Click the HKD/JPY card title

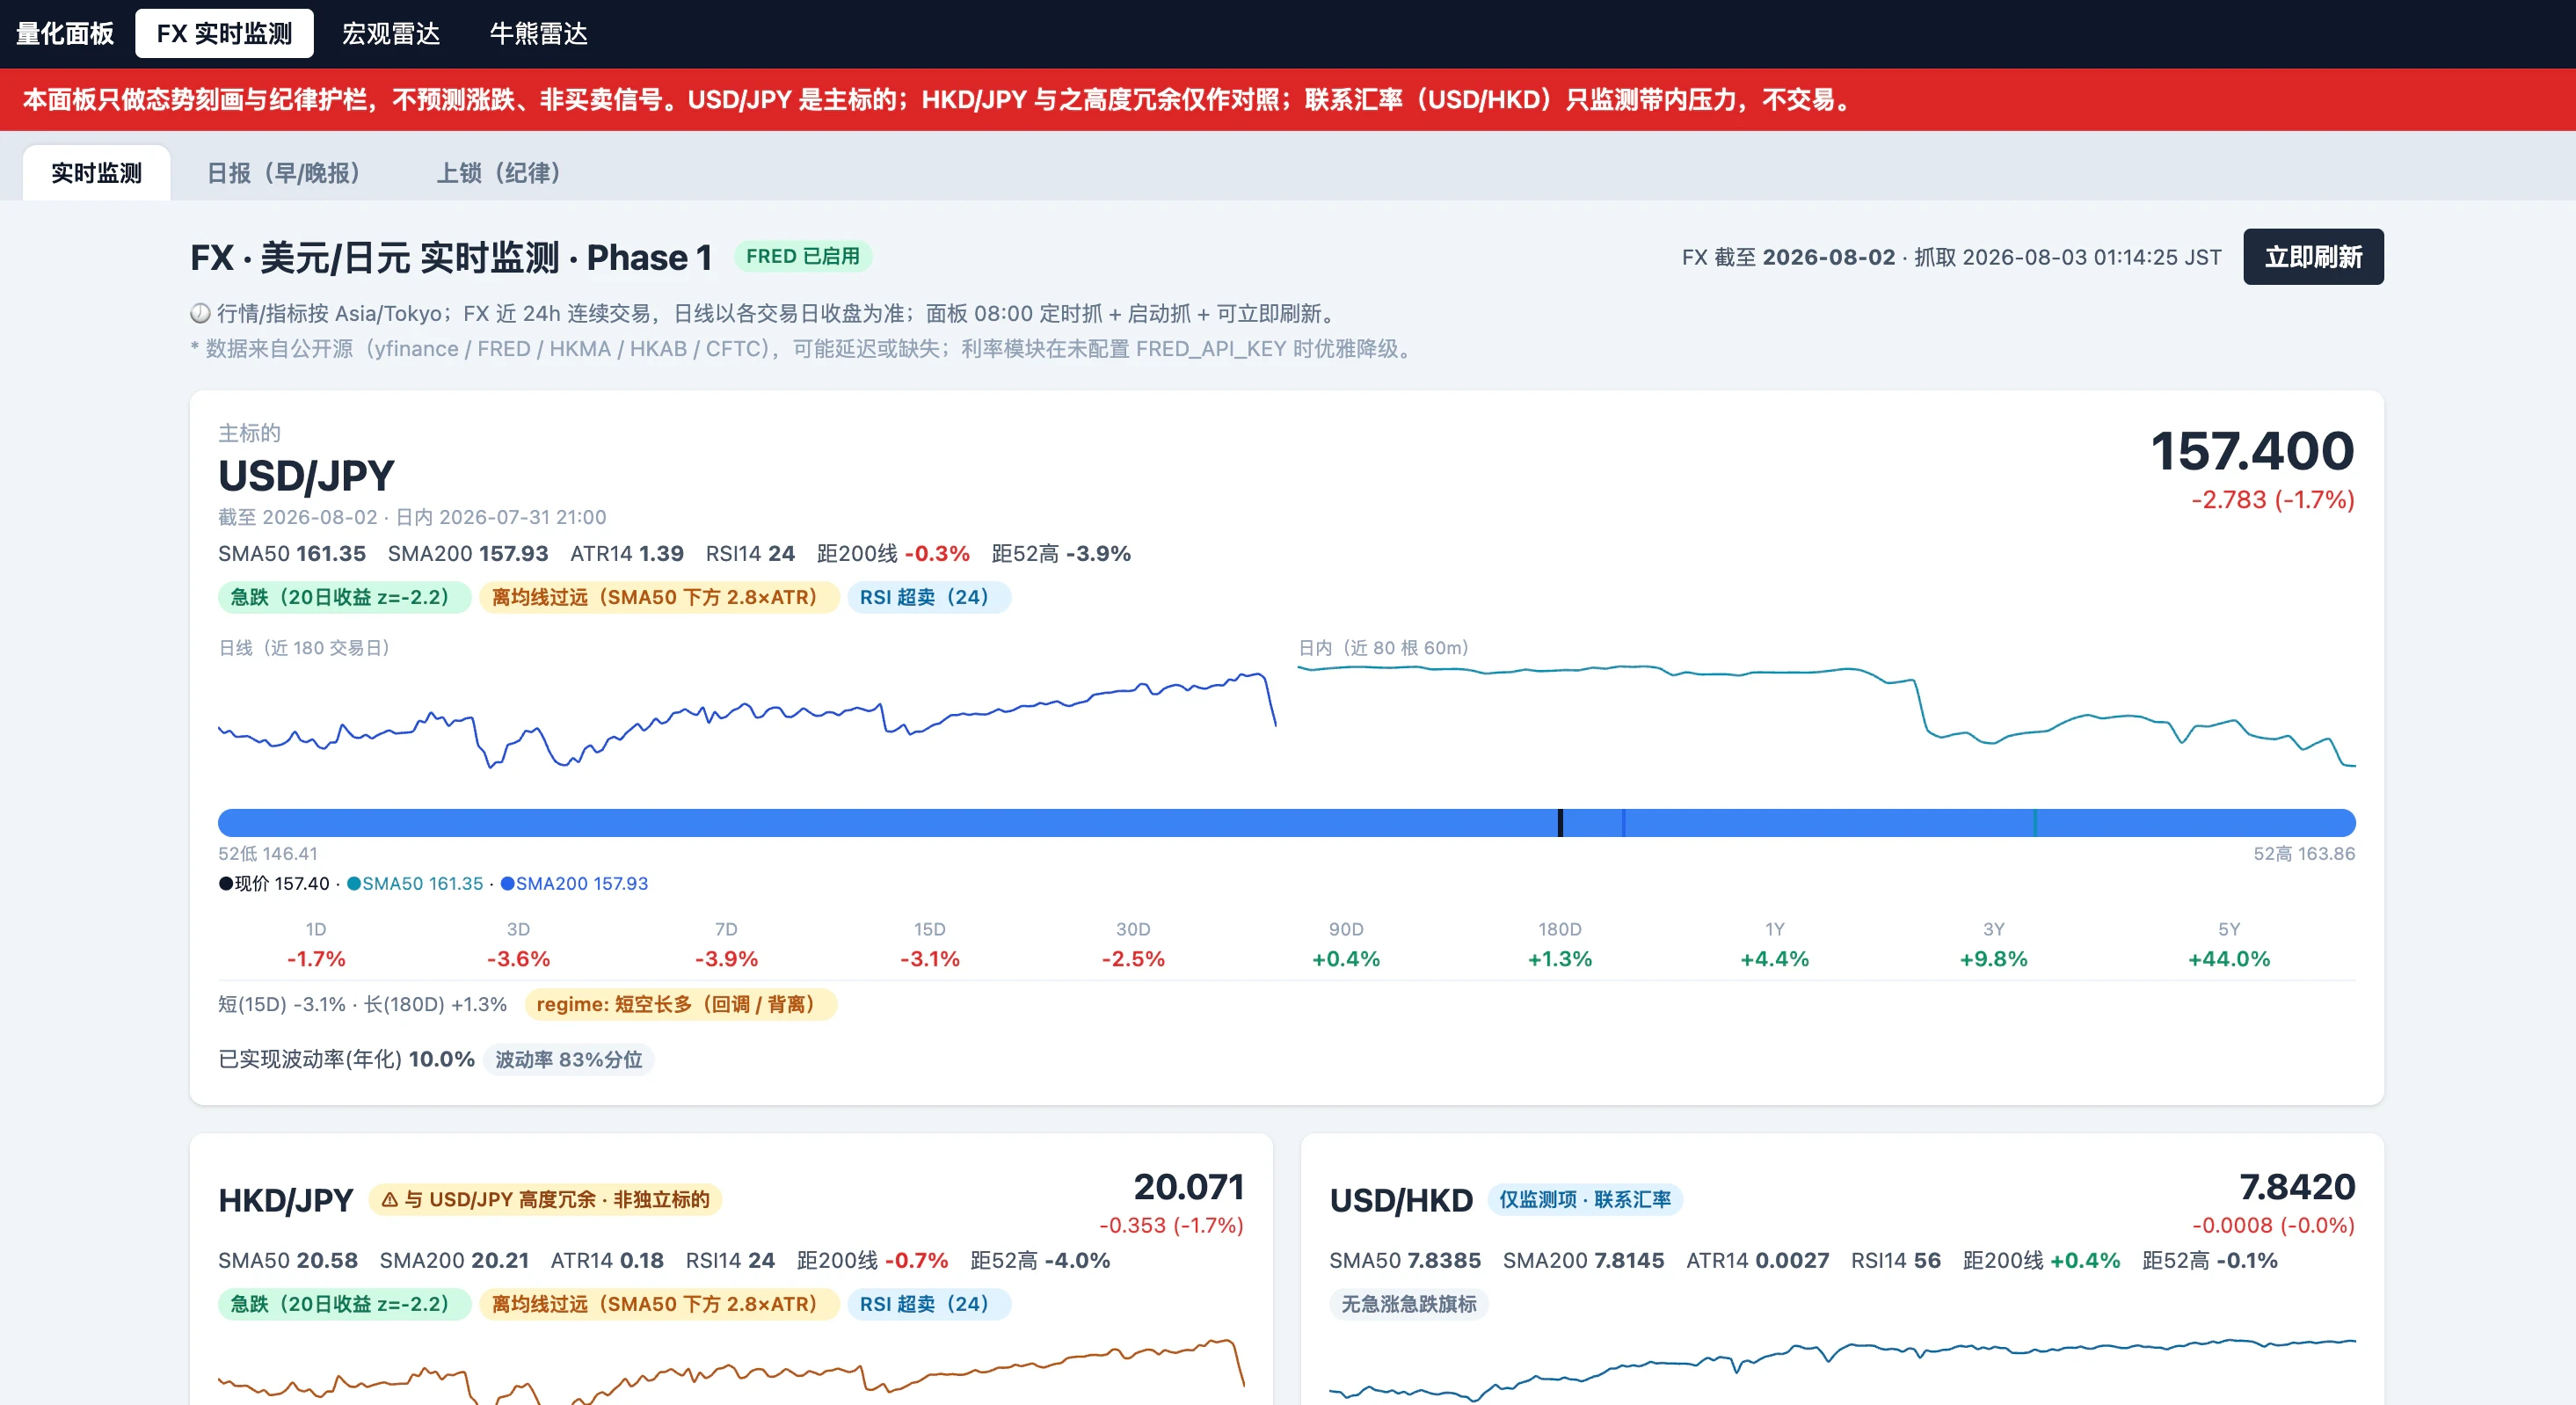pos(286,1200)
